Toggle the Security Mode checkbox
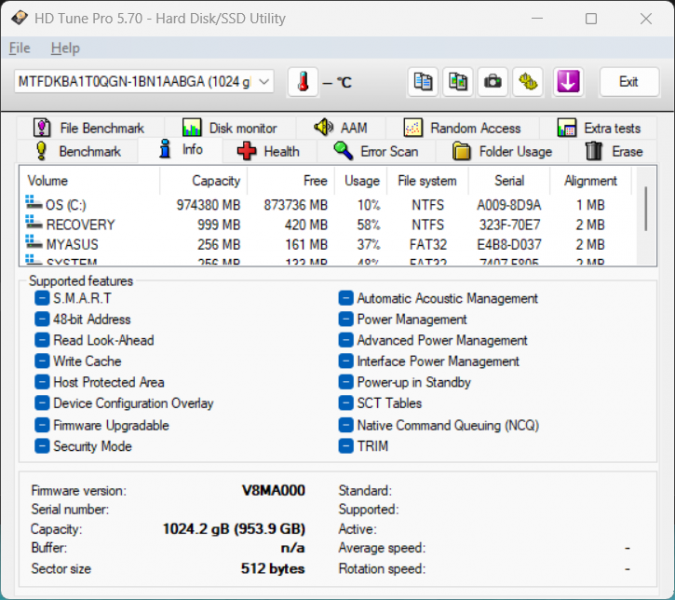 pos(42,446)
